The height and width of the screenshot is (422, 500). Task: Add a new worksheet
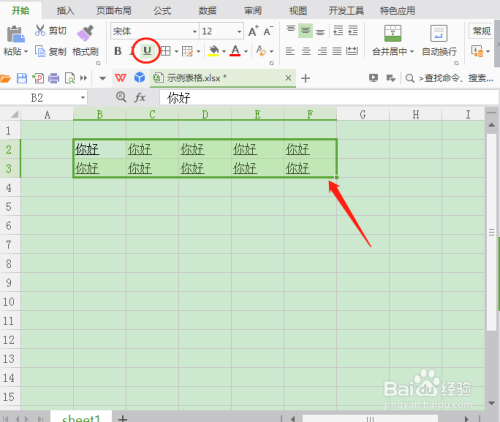click(x=123, y=418)
